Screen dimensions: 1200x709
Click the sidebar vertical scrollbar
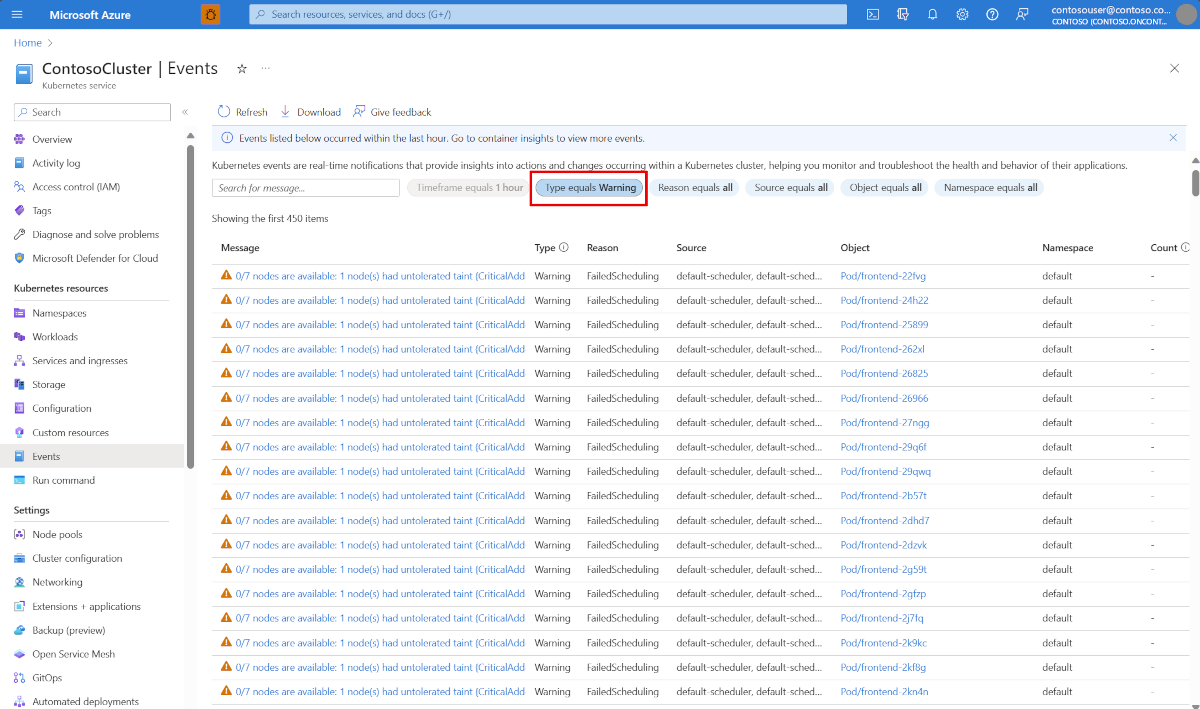tap(190, 300)
